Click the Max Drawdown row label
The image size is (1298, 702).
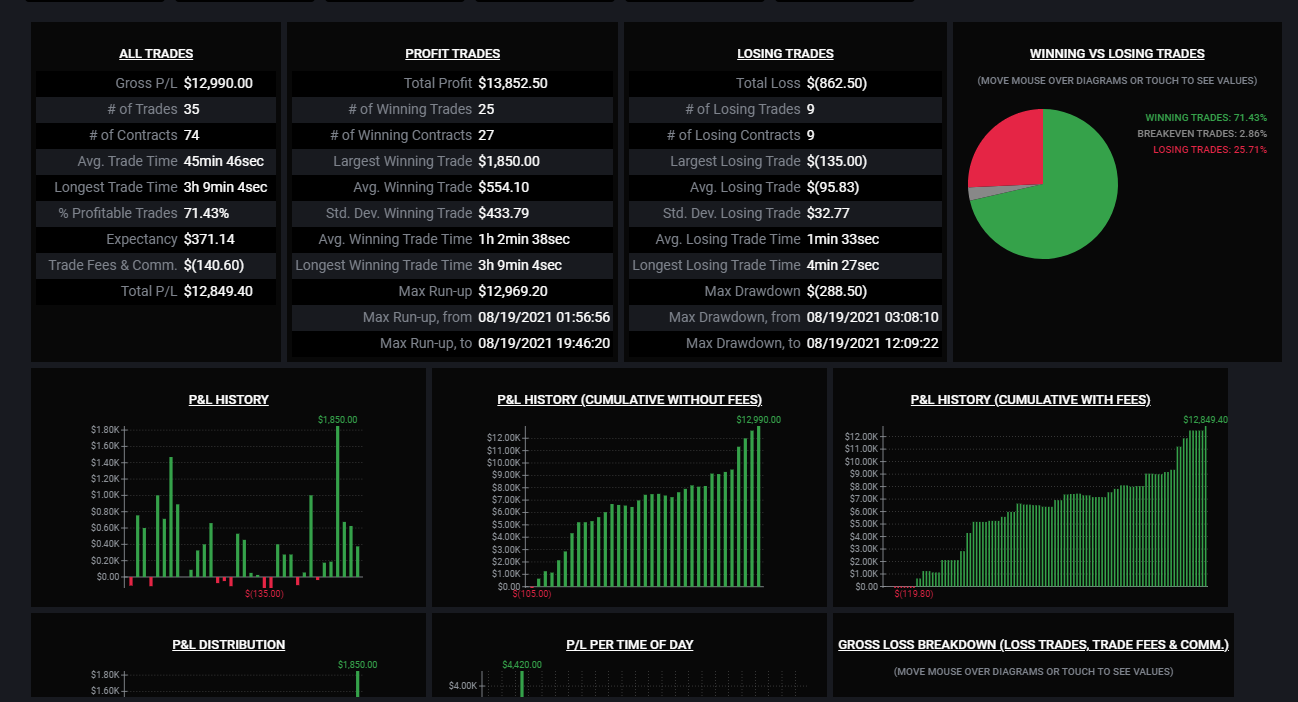[x=752, y=291]
